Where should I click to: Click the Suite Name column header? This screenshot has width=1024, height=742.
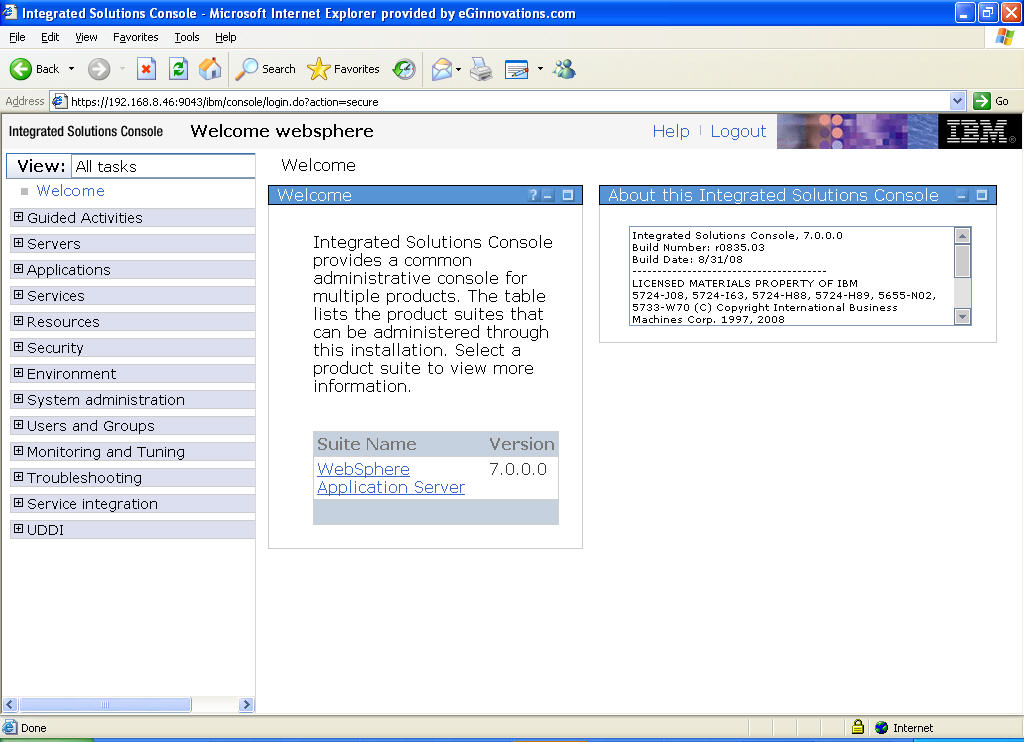[x=366, y=444]
